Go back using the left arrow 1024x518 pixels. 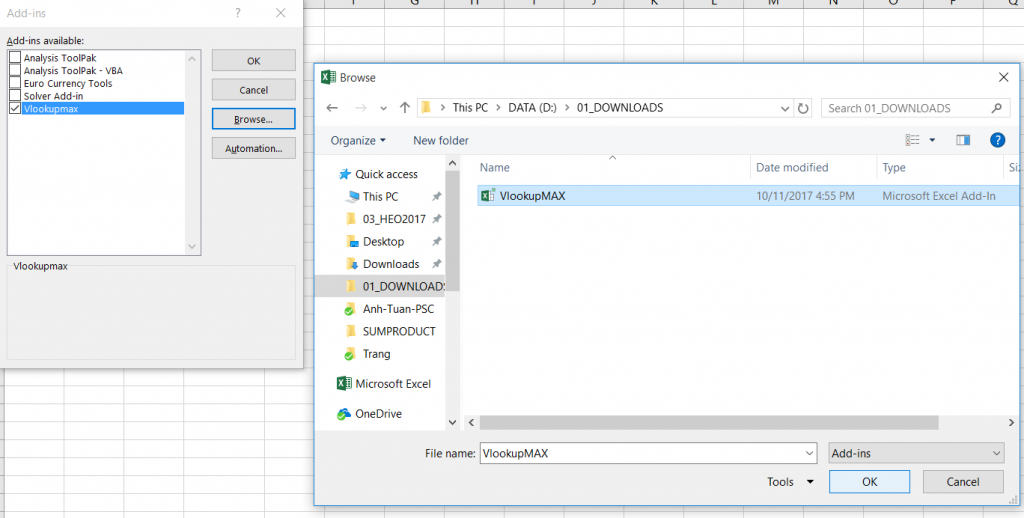(332, 108)
